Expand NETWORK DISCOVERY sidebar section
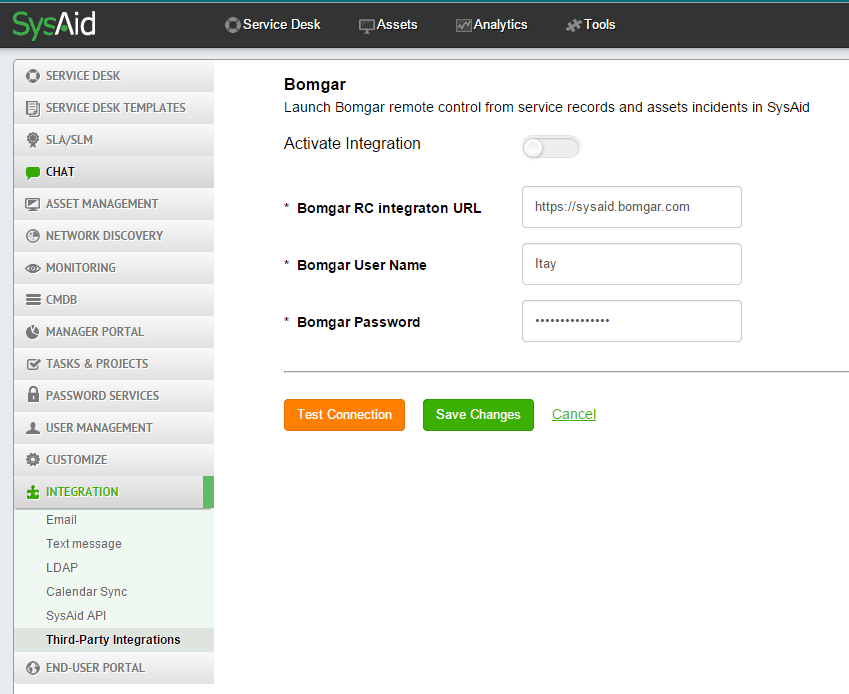 pyautogui.click(x=114, y=235)
